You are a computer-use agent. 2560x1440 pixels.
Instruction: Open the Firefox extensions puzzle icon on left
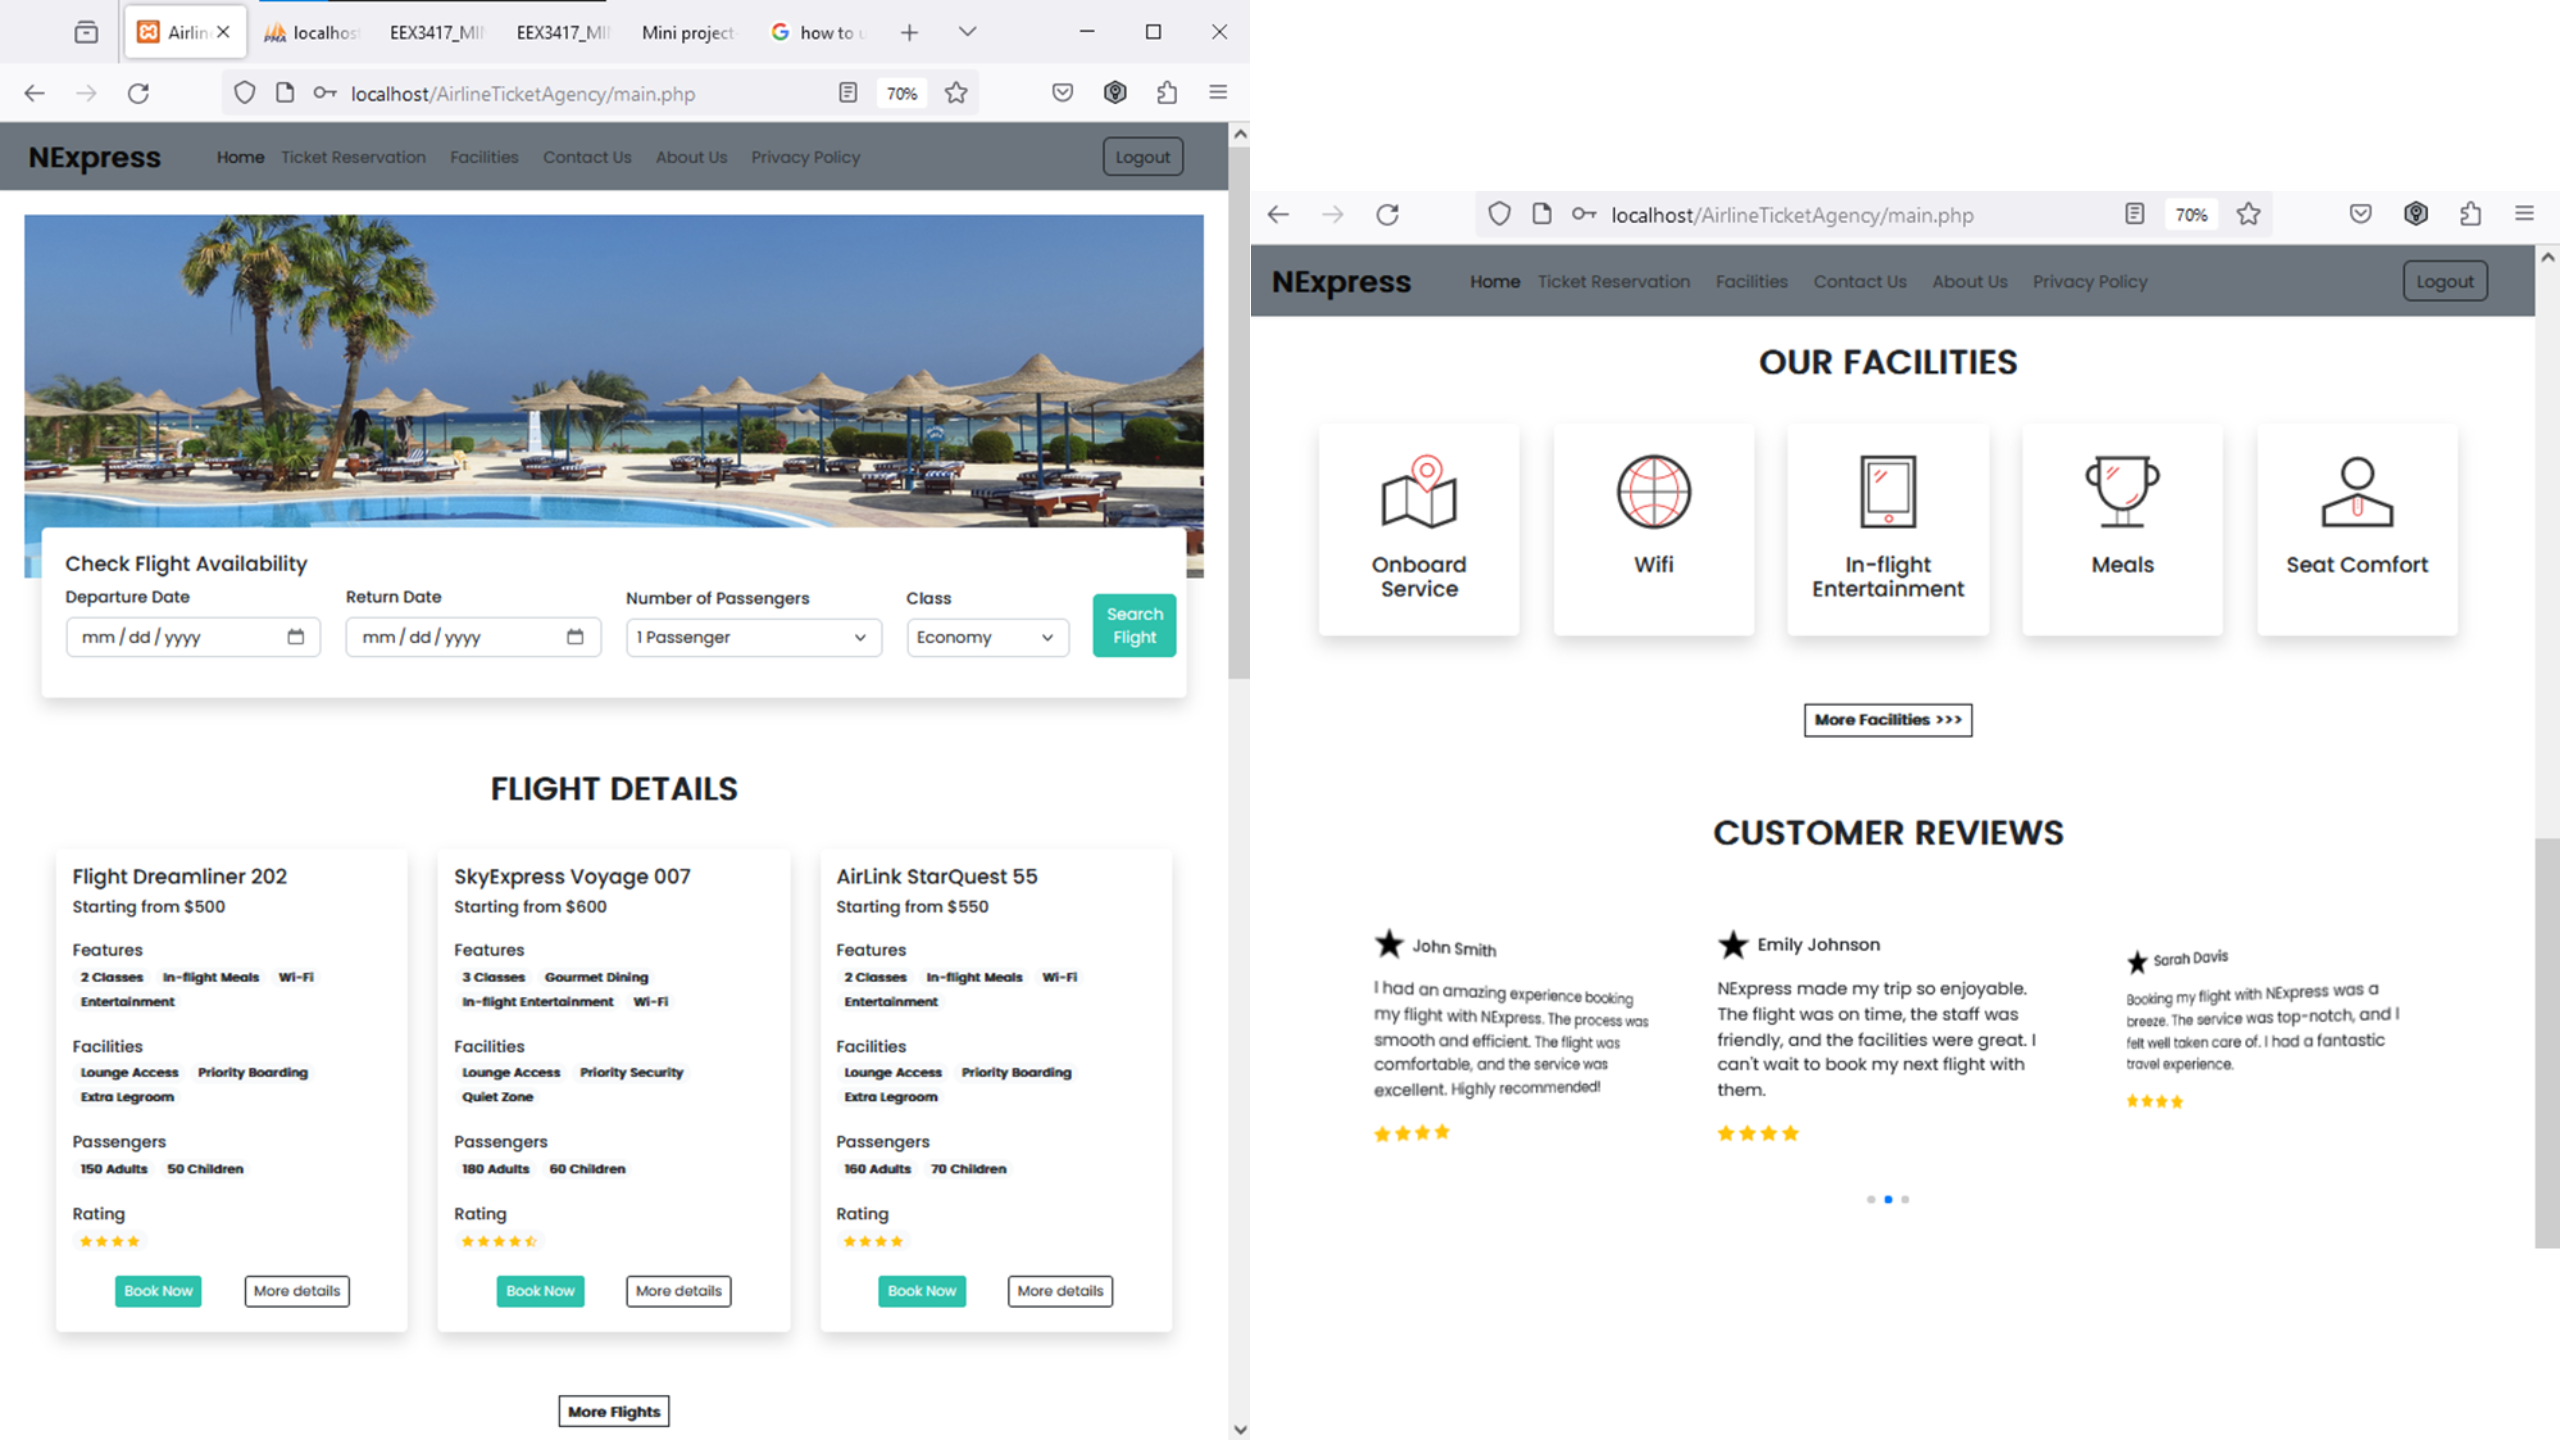point(1166,93)
